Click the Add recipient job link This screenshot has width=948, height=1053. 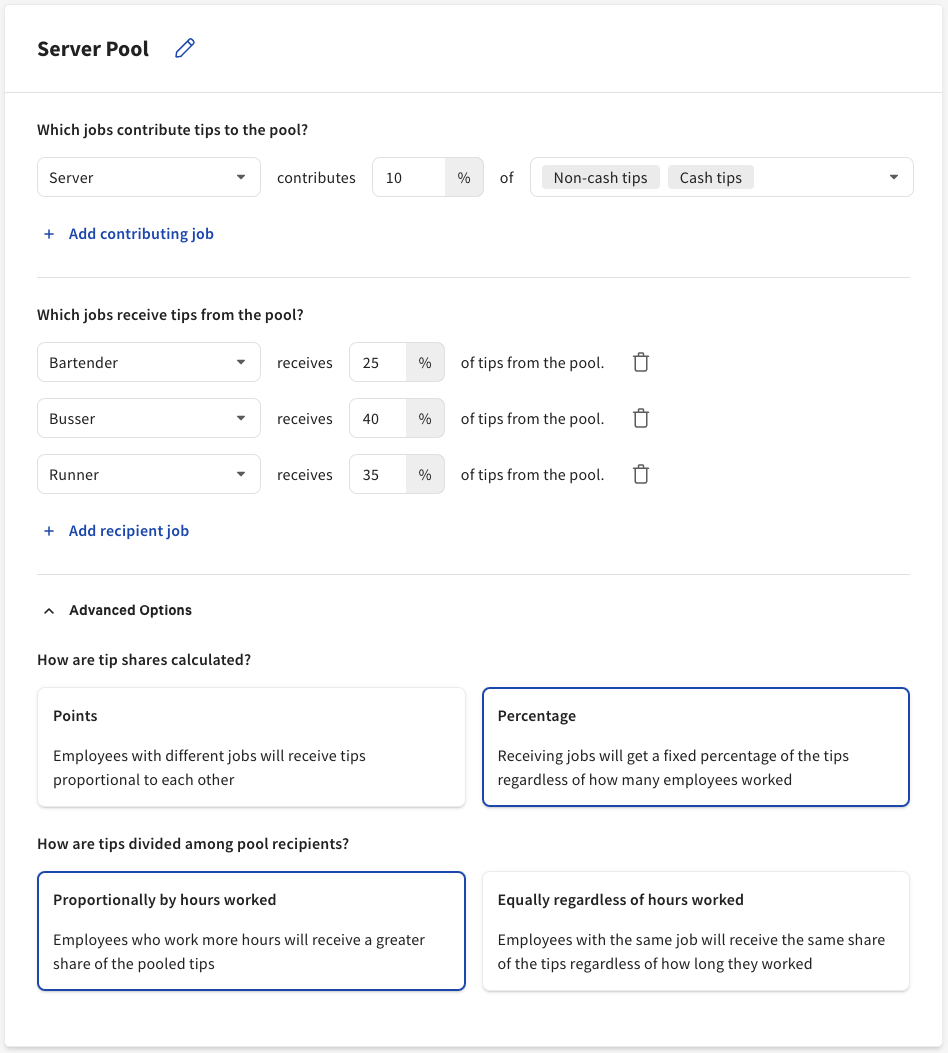click(x=129, y=530)
